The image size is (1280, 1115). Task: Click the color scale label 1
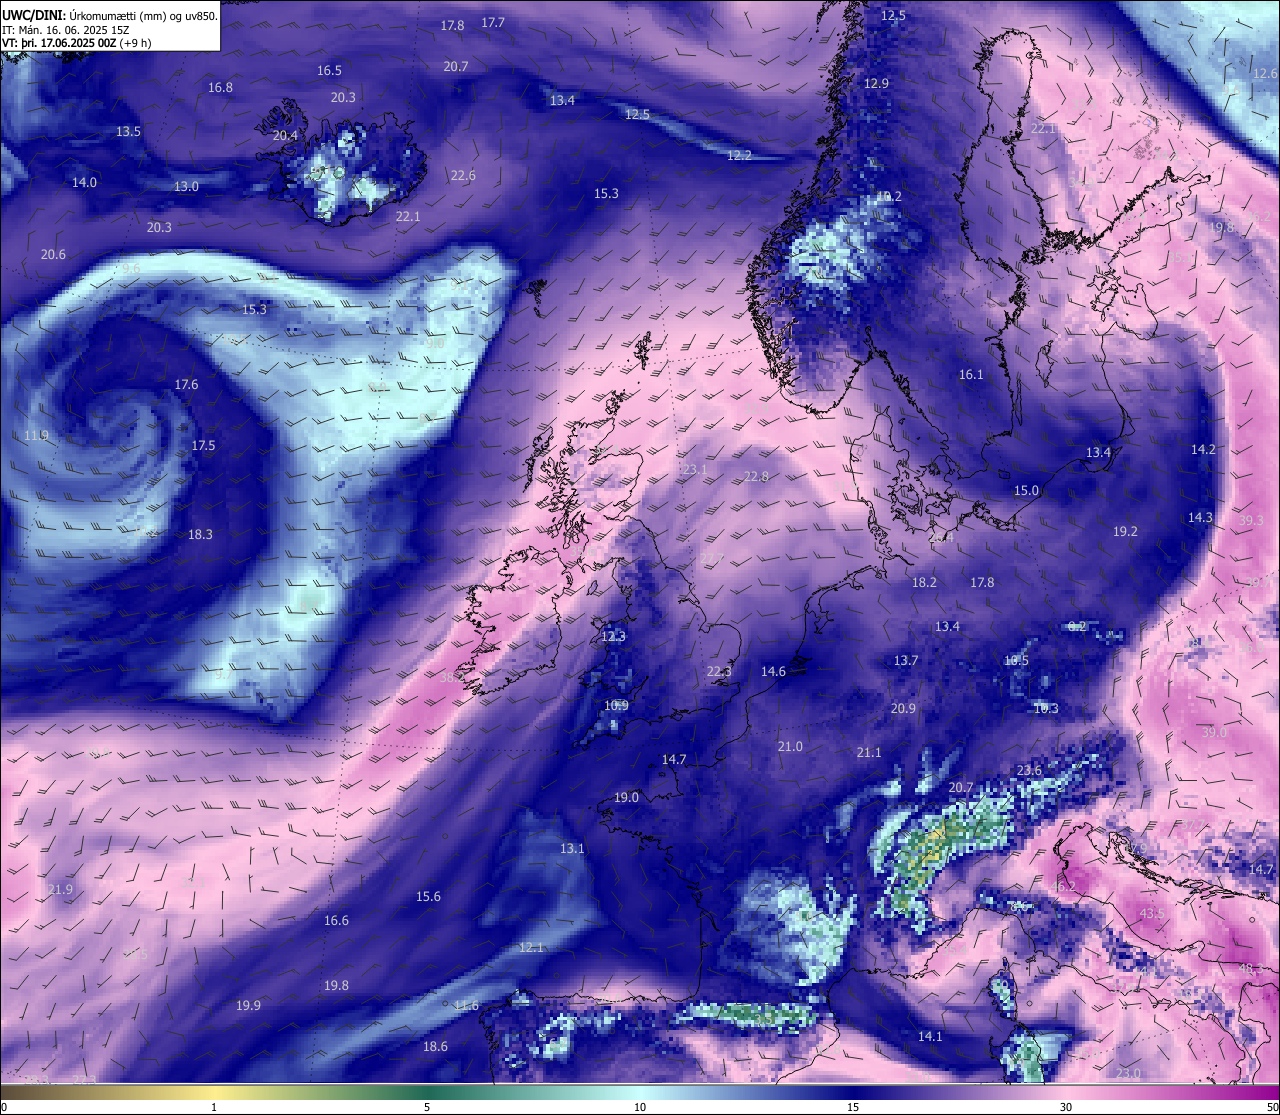pos(214,1107)
